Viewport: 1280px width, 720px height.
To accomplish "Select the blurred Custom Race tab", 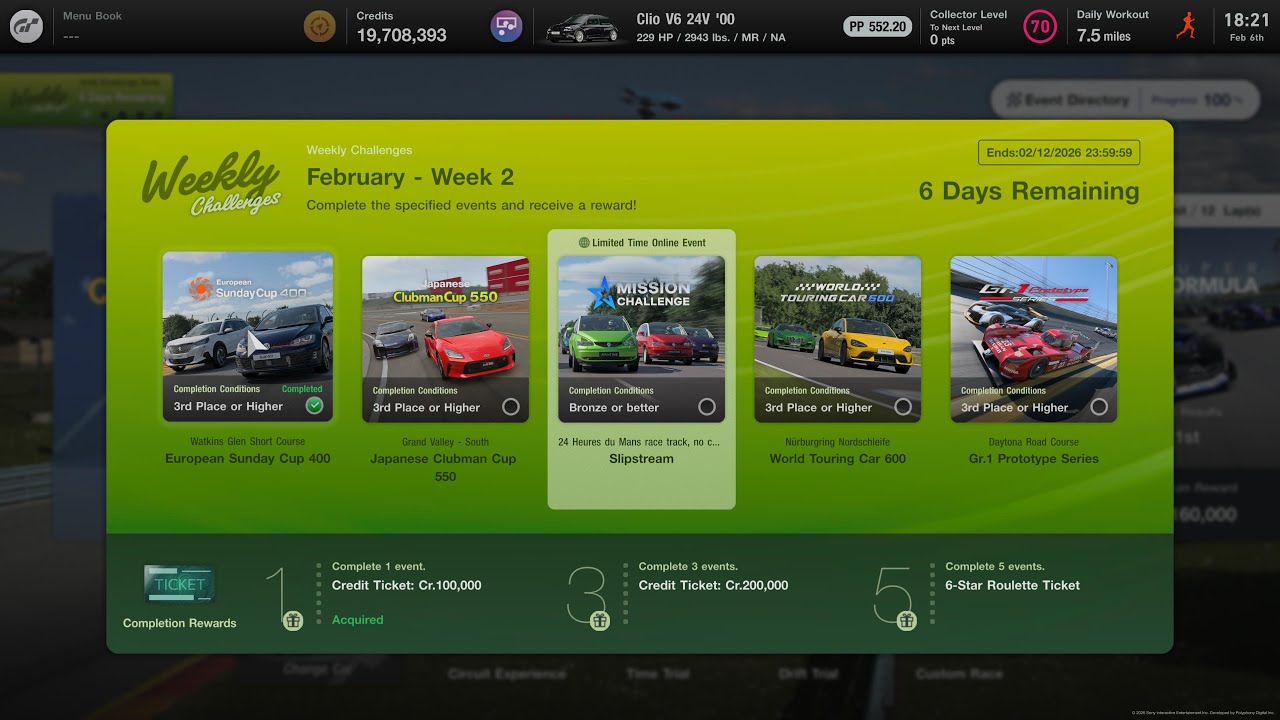I will tap(959, 674).
